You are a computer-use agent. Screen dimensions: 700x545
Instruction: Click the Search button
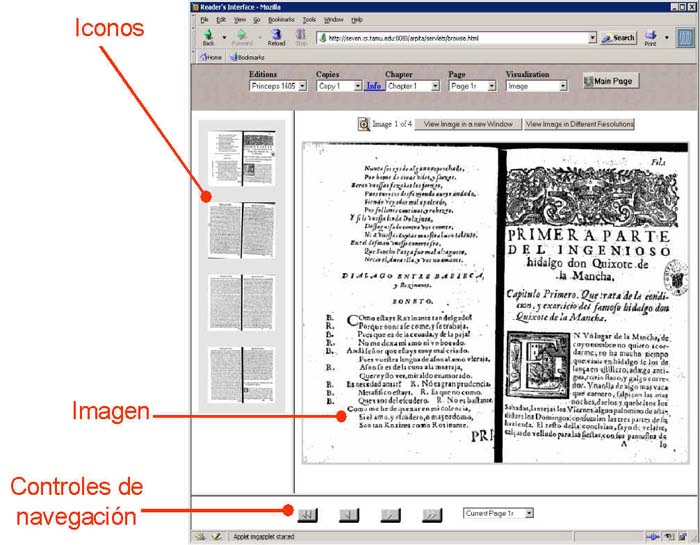point(618,38)
